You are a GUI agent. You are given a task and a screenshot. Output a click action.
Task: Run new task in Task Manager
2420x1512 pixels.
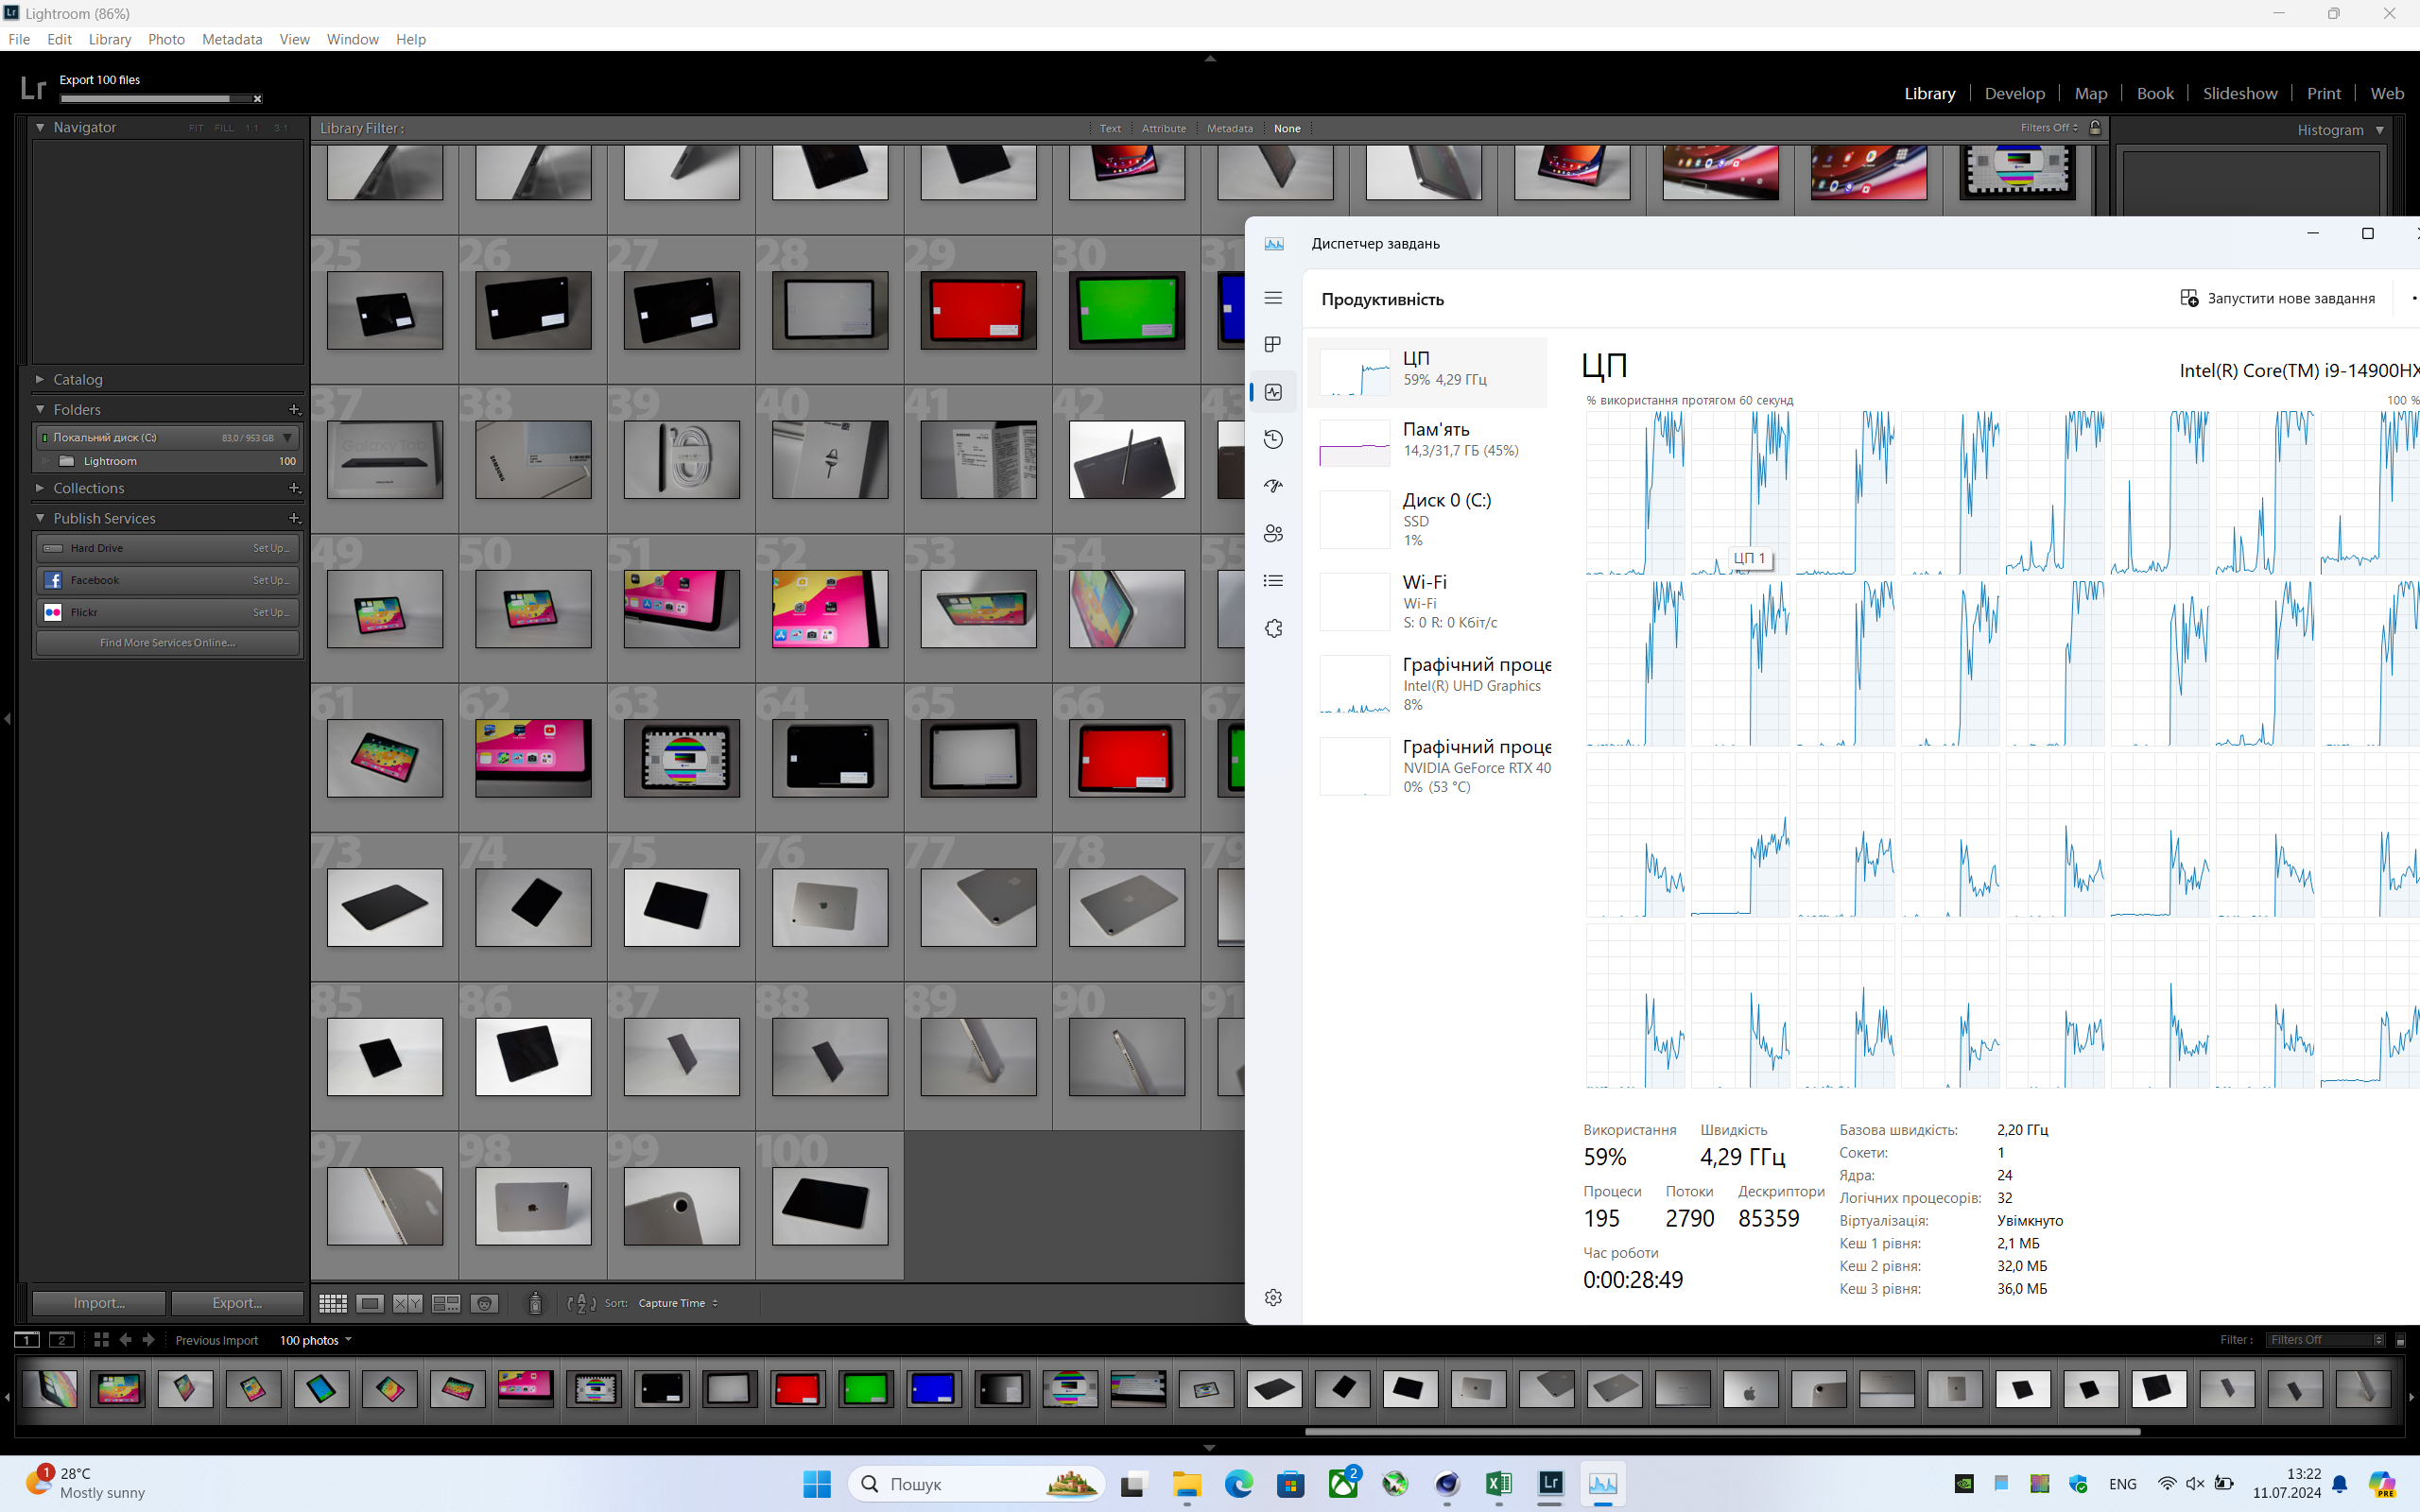coord(2277,298)
